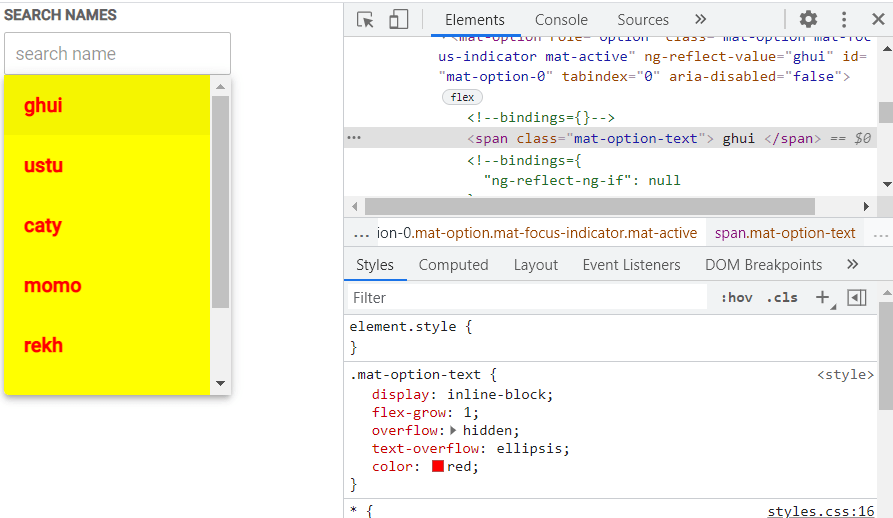Toggle the .cls classes button
Image resolution: width=893 pixels, height=518 pixels.
click(782, 298)
